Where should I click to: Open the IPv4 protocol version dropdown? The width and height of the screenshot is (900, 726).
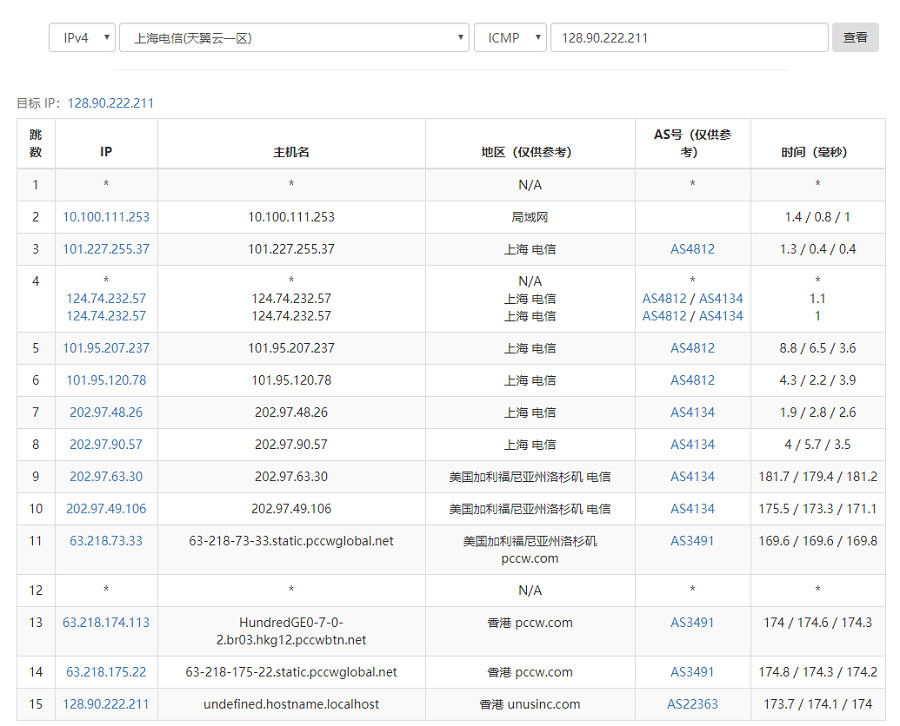pyautogui.click(x=82, y=38)
